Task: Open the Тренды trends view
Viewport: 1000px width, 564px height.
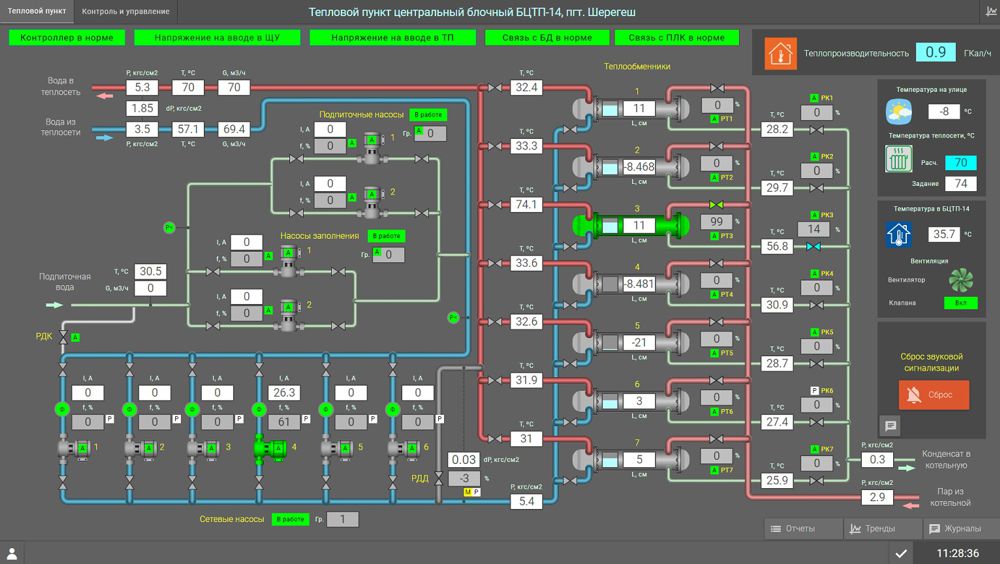Action: point(869,528)
